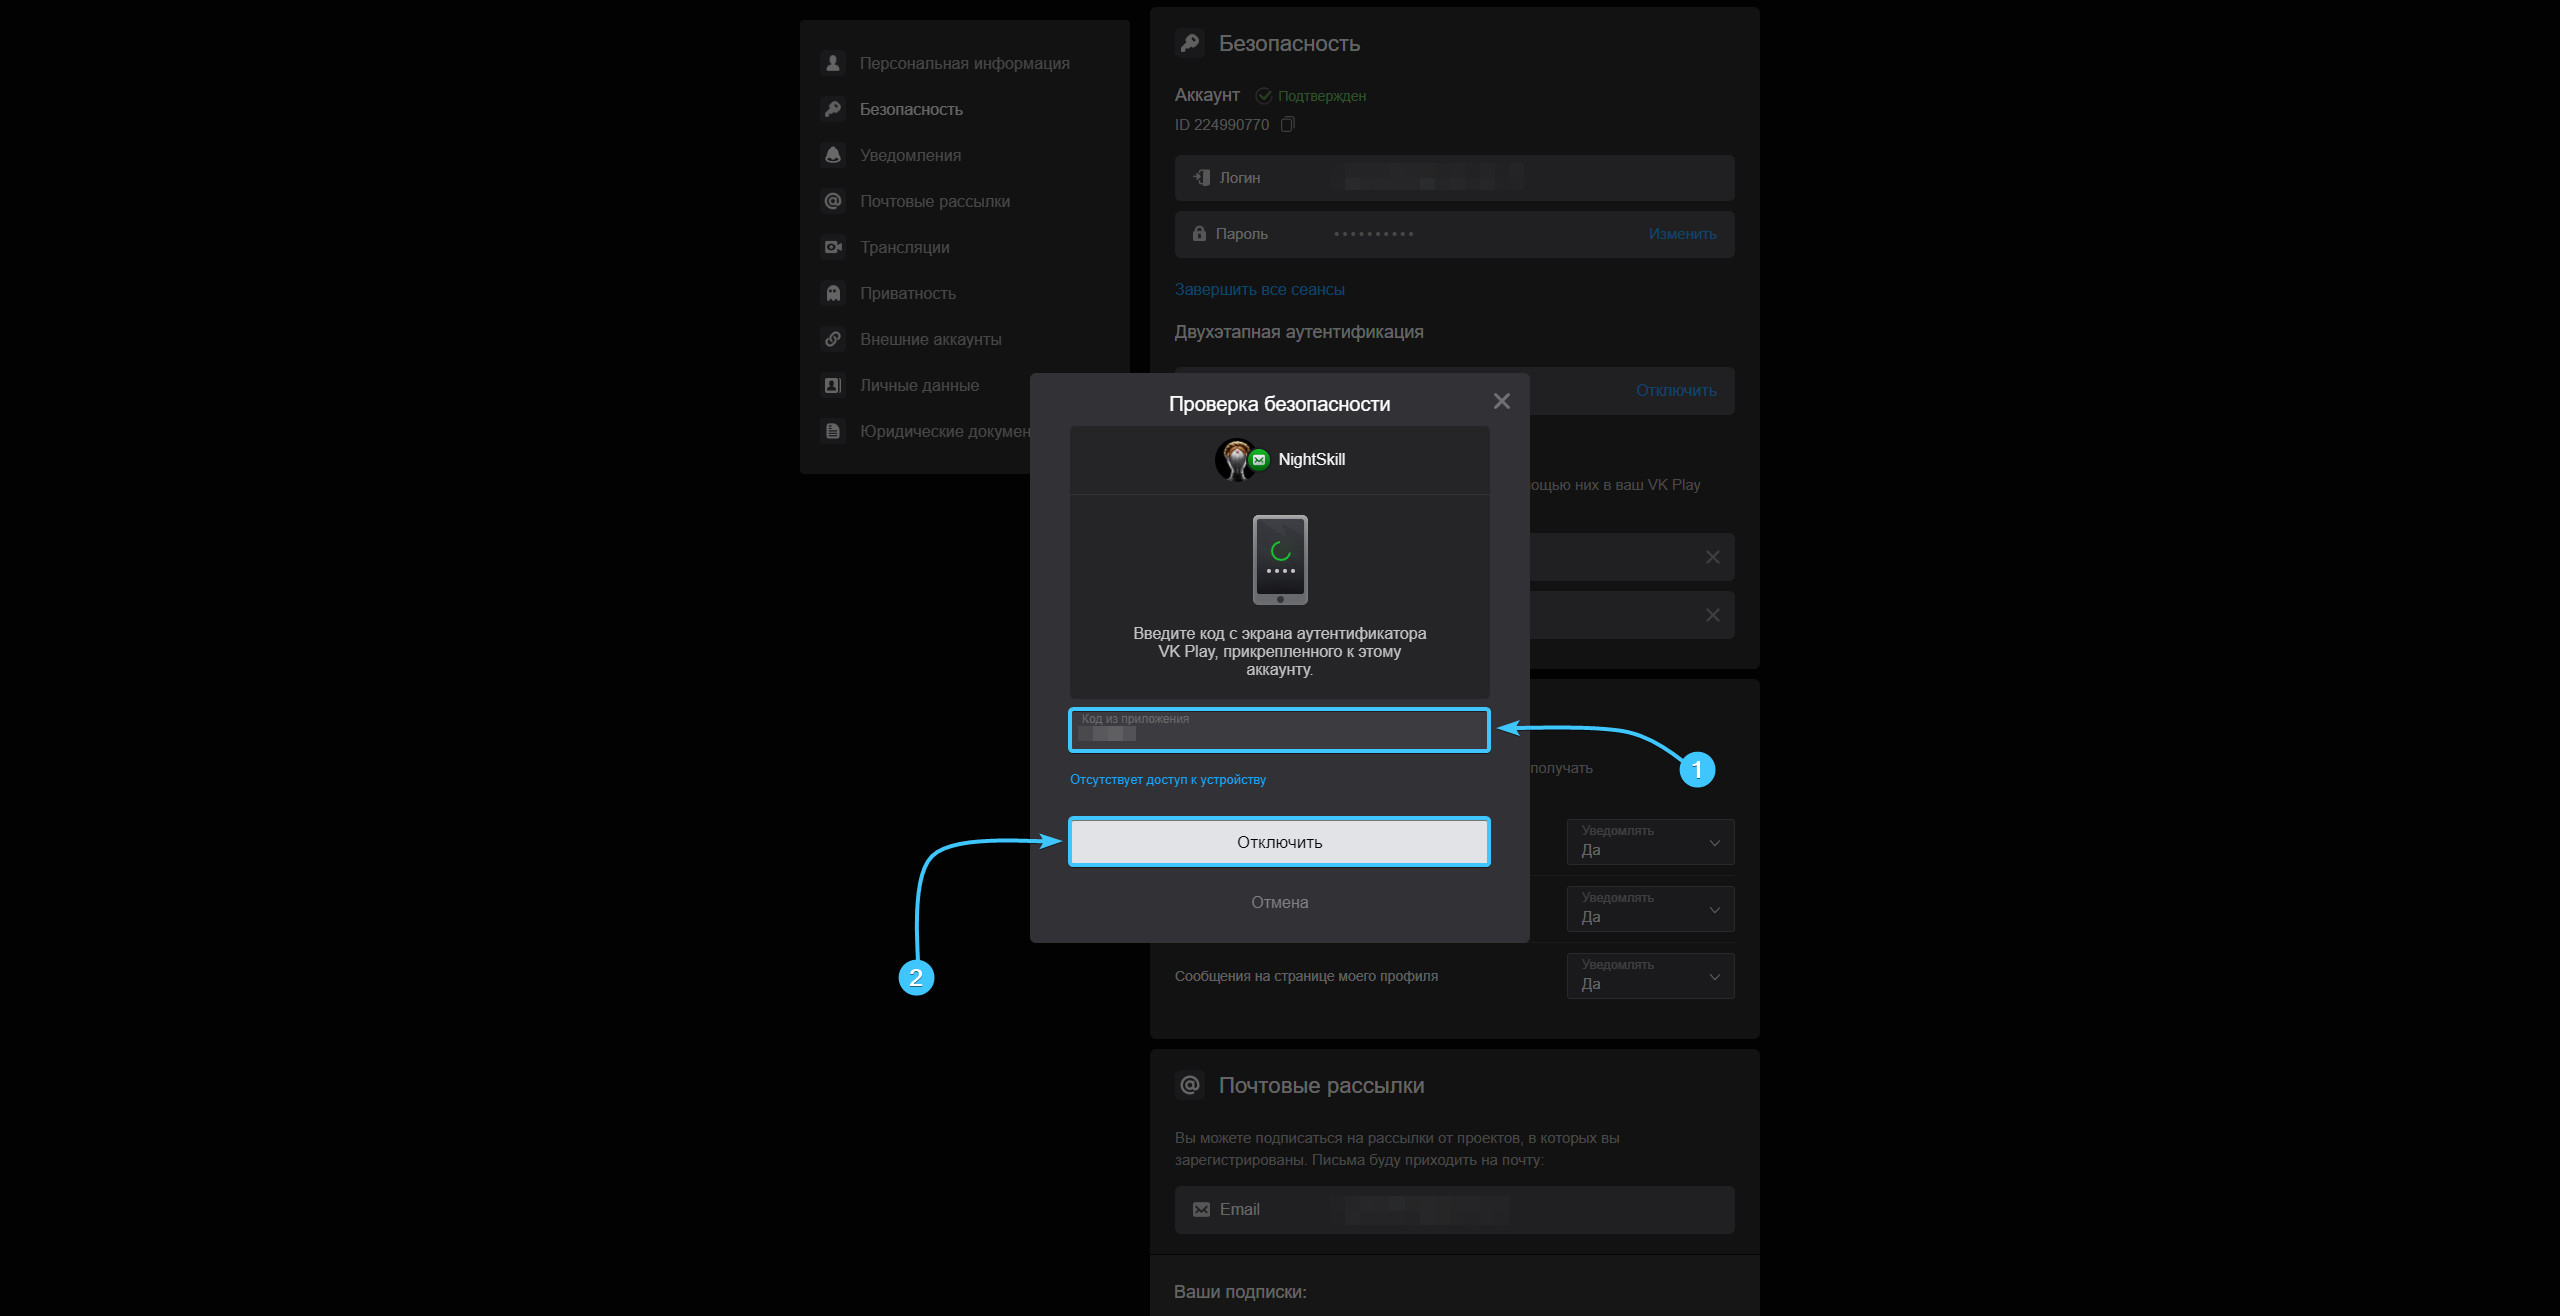The width and height of the screenshot is (2560, 1316).
Task: Click the copy ID icon next to 224990770
Action: [1288, 124]
